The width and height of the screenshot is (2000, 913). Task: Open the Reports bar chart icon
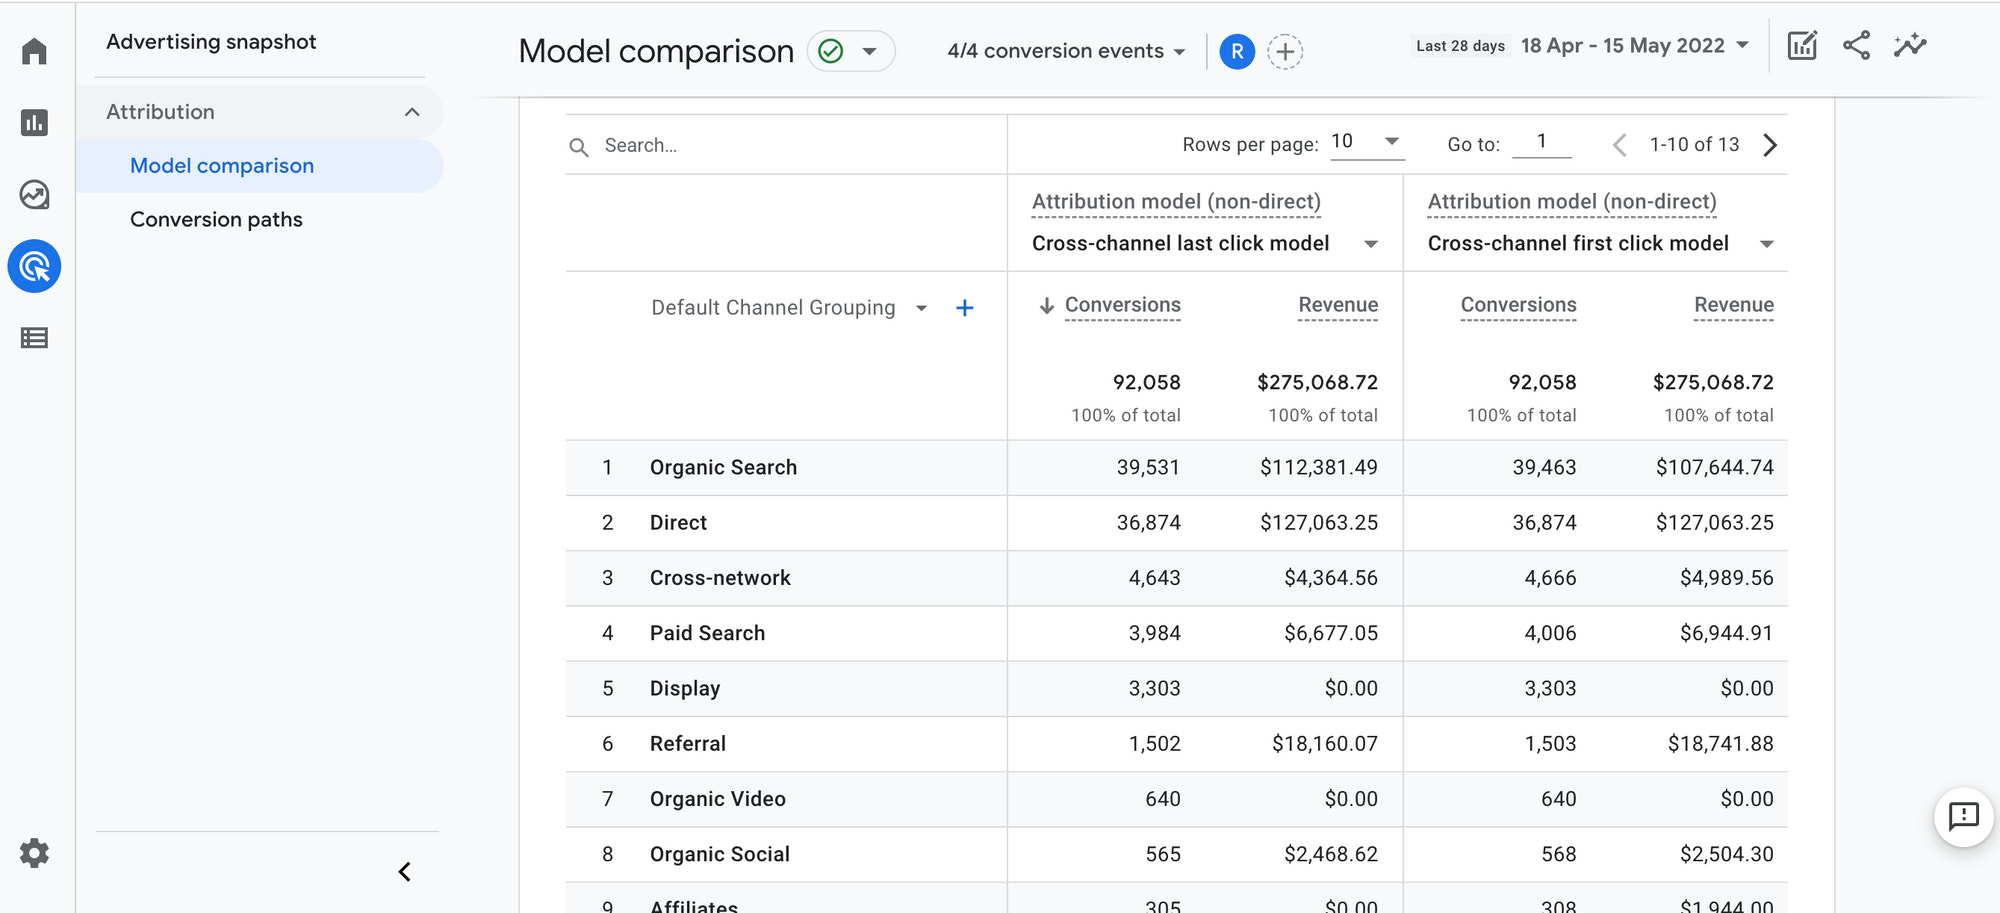[x=34, y=123]
